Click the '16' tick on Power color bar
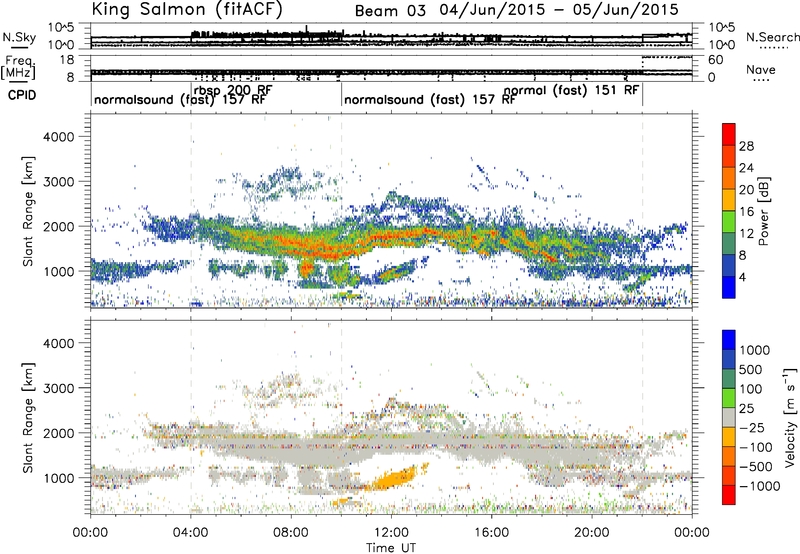 [746, 212]
